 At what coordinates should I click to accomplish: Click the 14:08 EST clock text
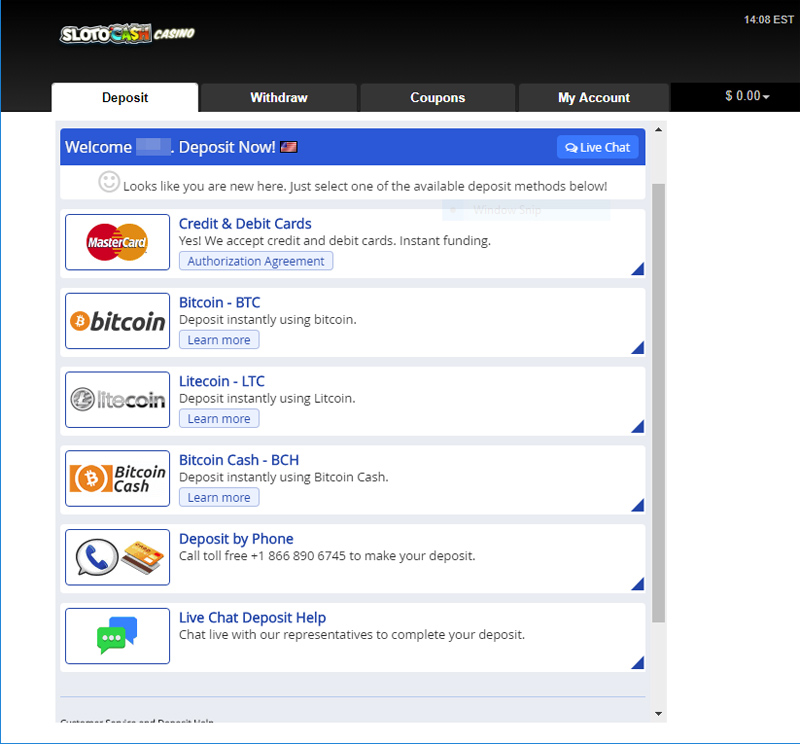(x=769, y=19)
